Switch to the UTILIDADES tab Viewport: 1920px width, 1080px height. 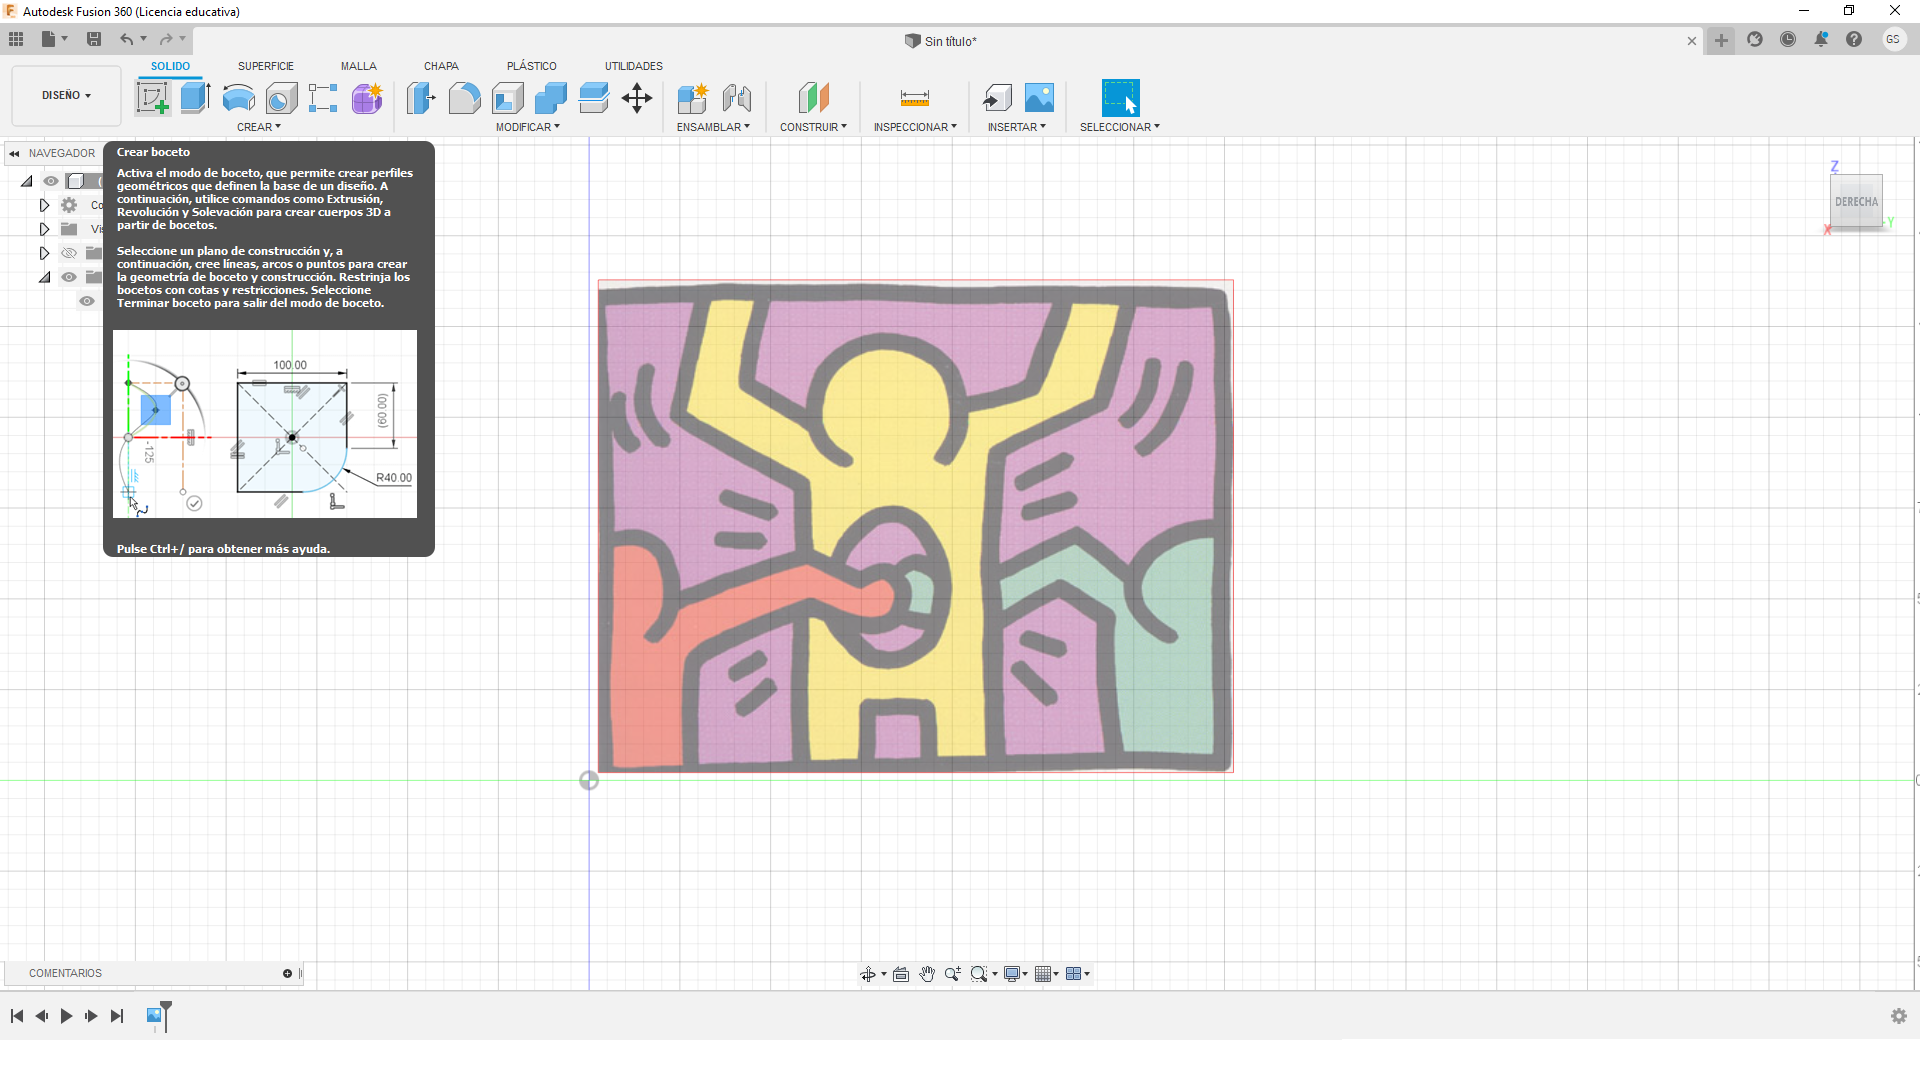coord(634,66)
